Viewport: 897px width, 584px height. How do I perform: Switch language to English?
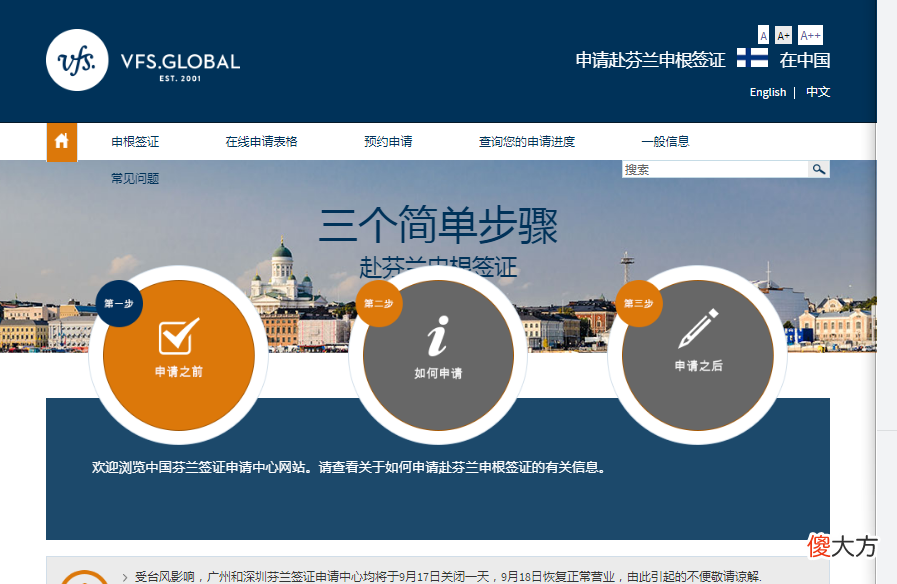tap(768, 92)
